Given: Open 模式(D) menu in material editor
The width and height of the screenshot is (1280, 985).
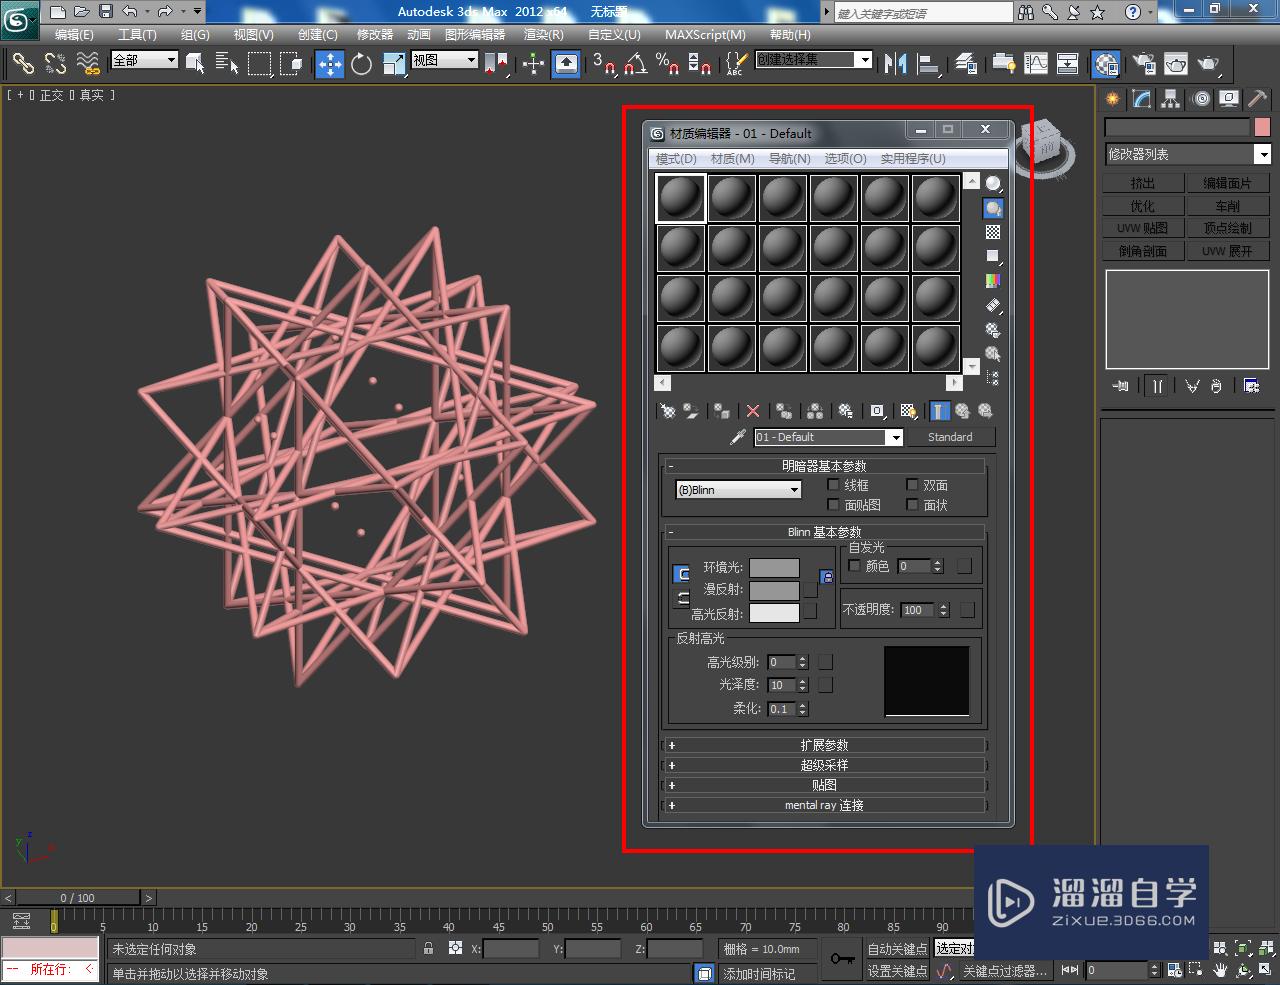Looking at the screenshot, I should point(676,159).
